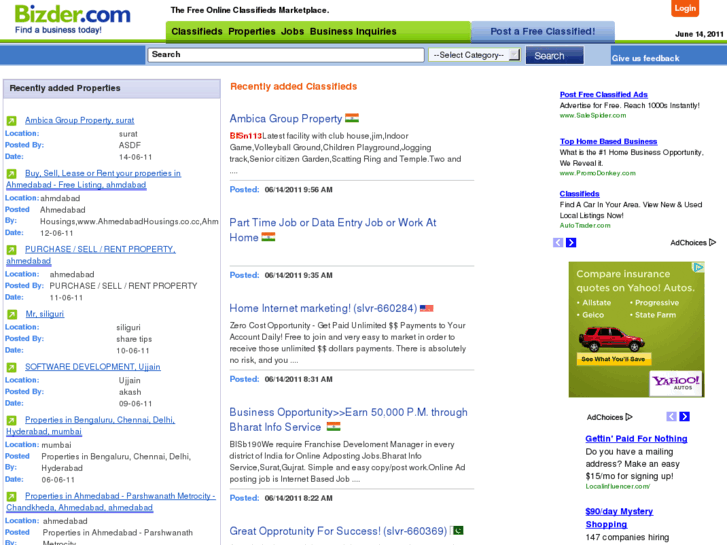Click arrow icon beside Parshwanath Metrocity listing
Viewport: 727px width, 545px height.
(x=12, y=496)
